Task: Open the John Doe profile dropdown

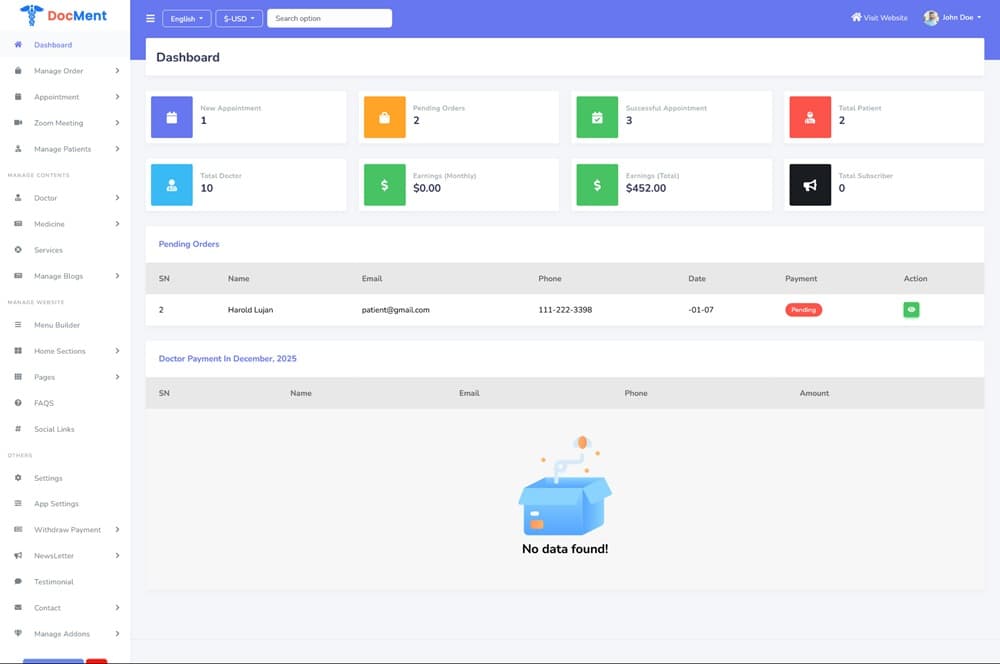Action: pos(952,18)
